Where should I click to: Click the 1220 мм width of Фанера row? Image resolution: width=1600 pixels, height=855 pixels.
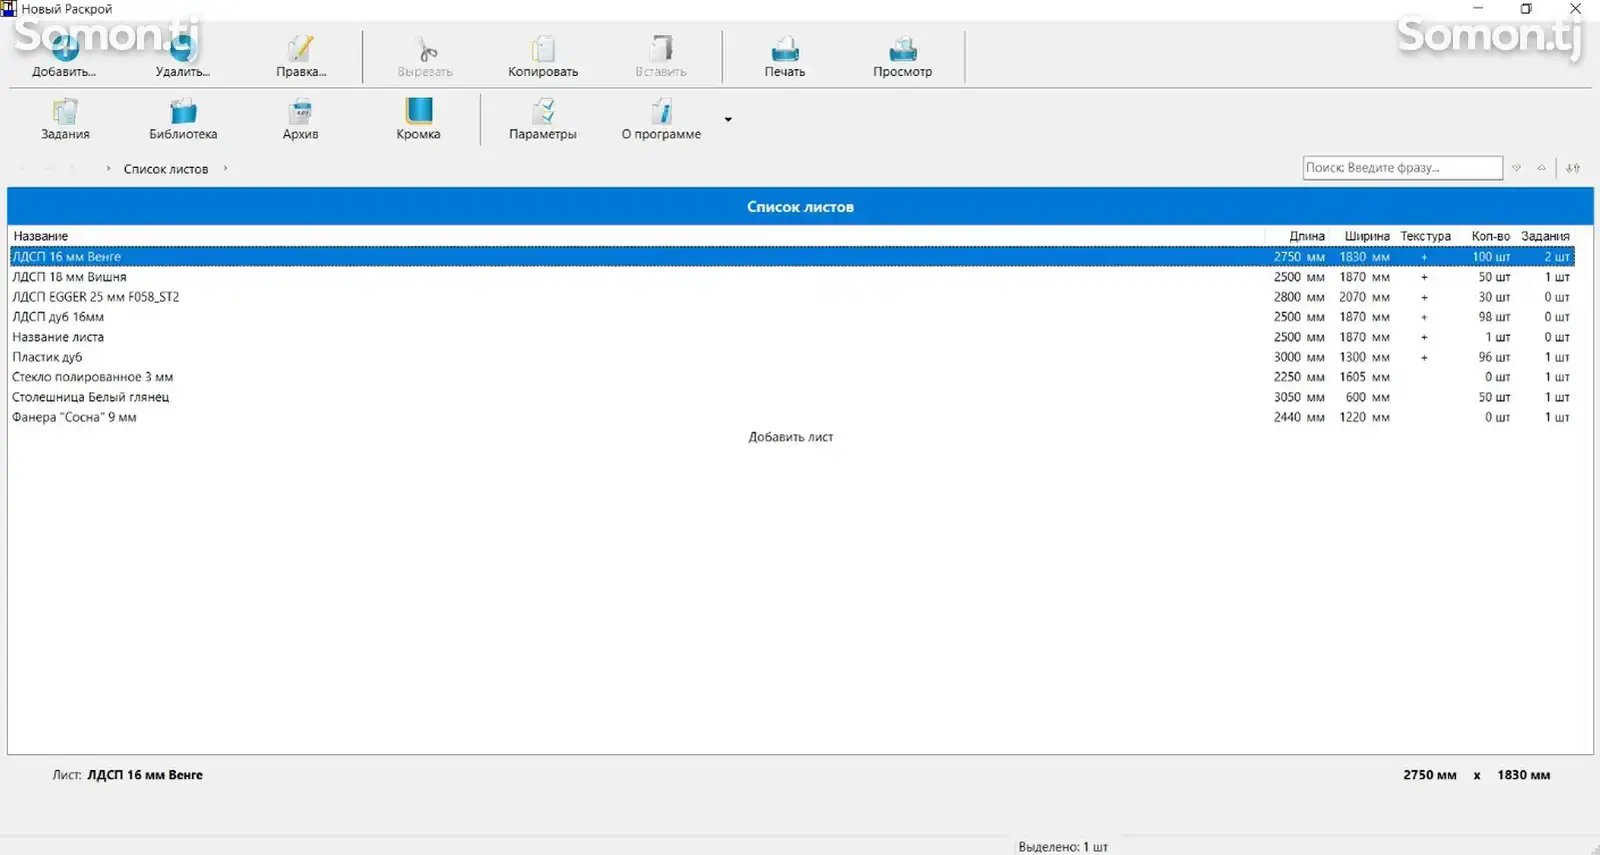tap(1364, 417)
